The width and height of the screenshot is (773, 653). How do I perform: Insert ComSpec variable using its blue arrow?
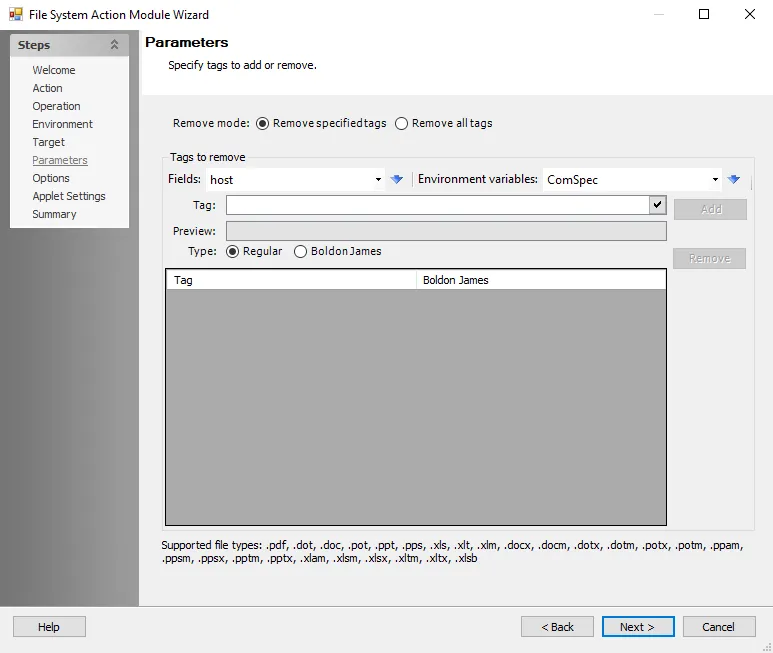coord(734,179)
